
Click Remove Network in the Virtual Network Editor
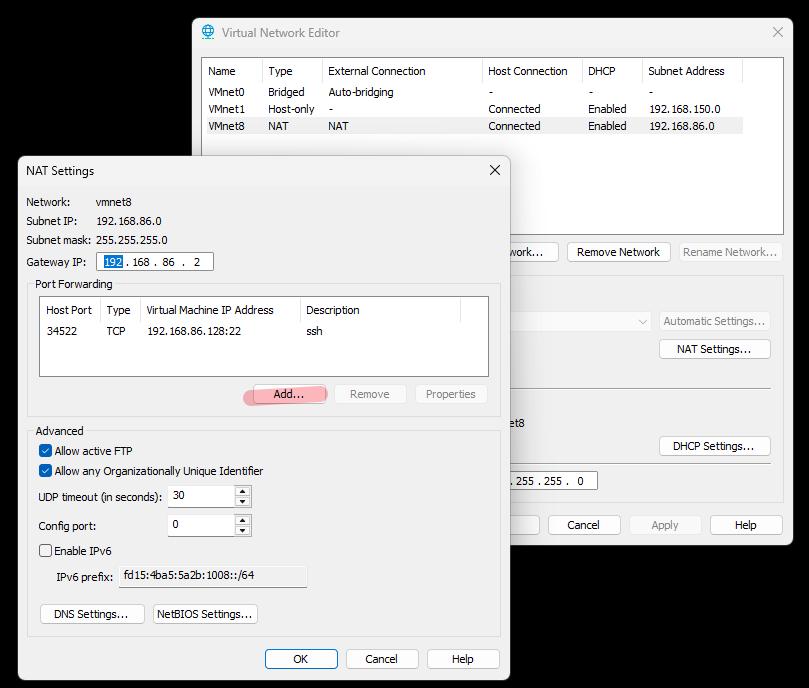click(x=618, y=252)
